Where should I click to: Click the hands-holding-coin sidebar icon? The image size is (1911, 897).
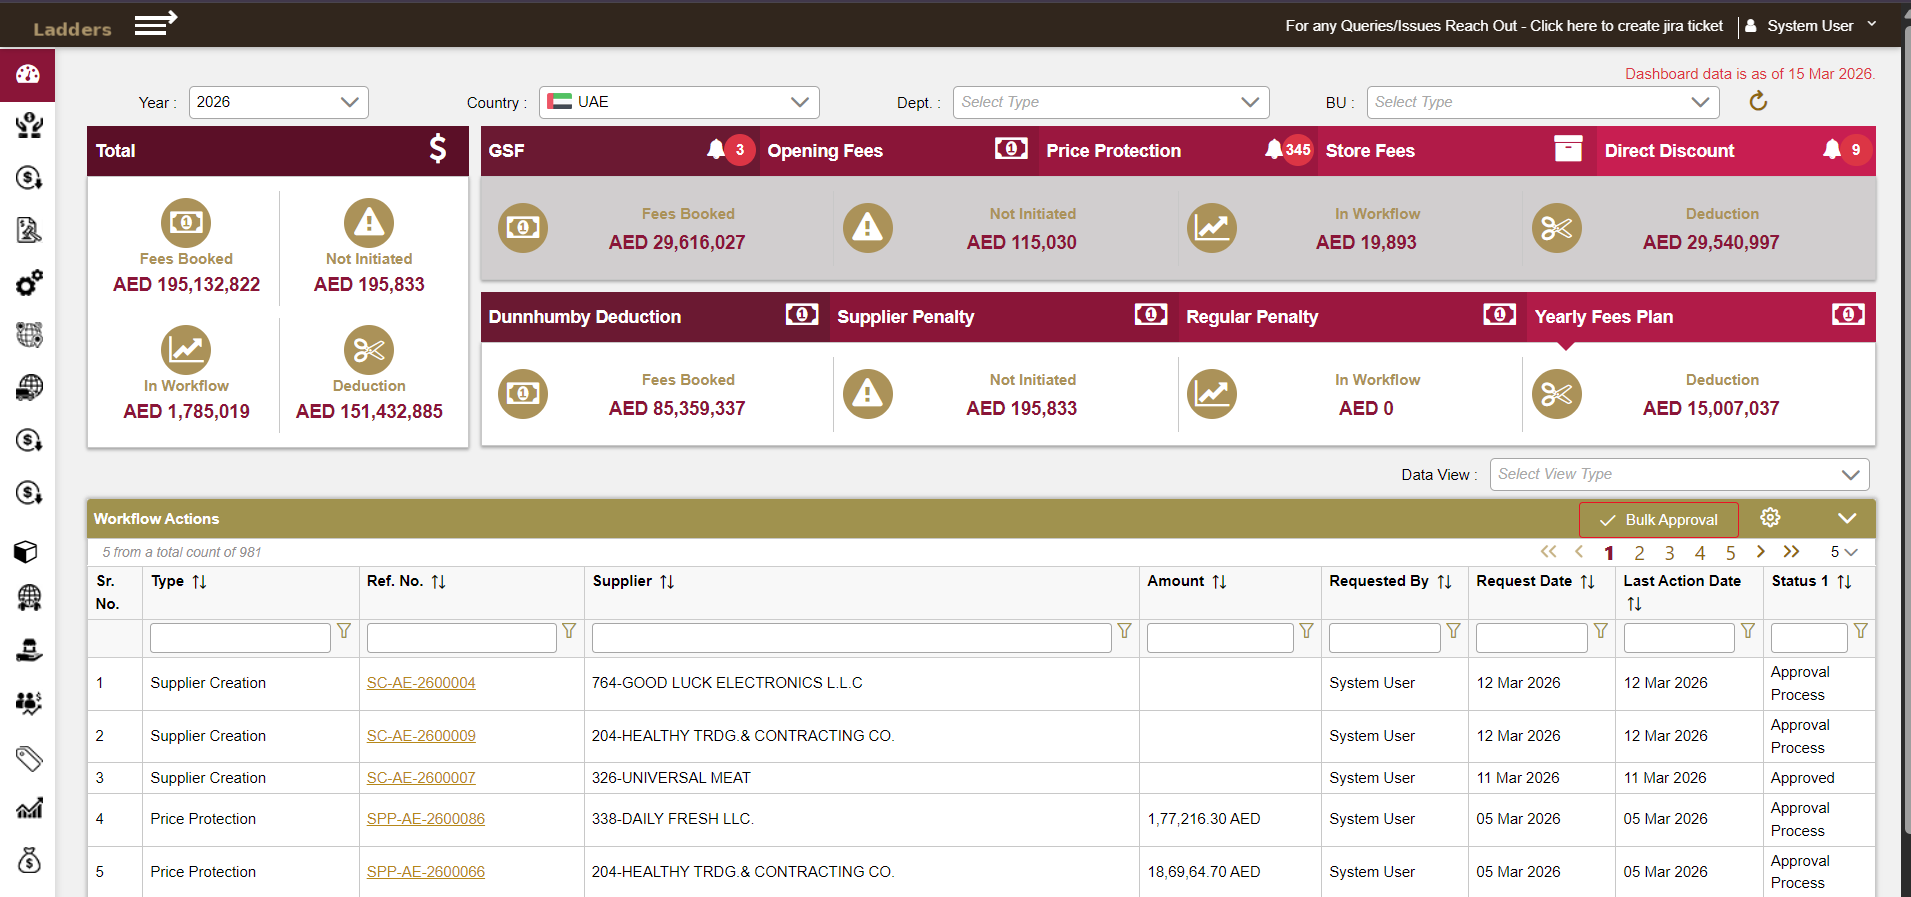coord(29,125)
